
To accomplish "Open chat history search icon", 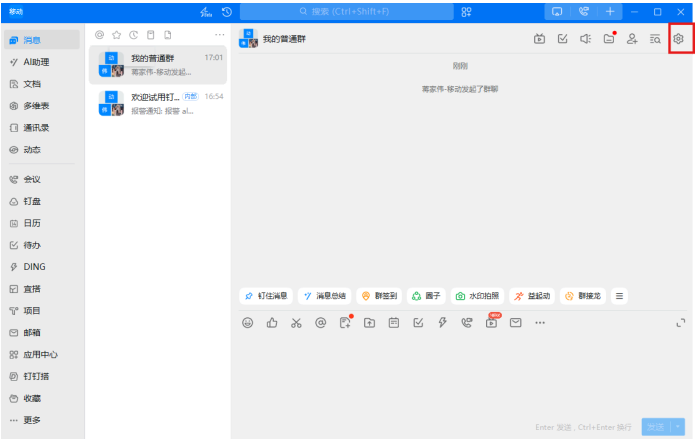I will coord(655,39).
